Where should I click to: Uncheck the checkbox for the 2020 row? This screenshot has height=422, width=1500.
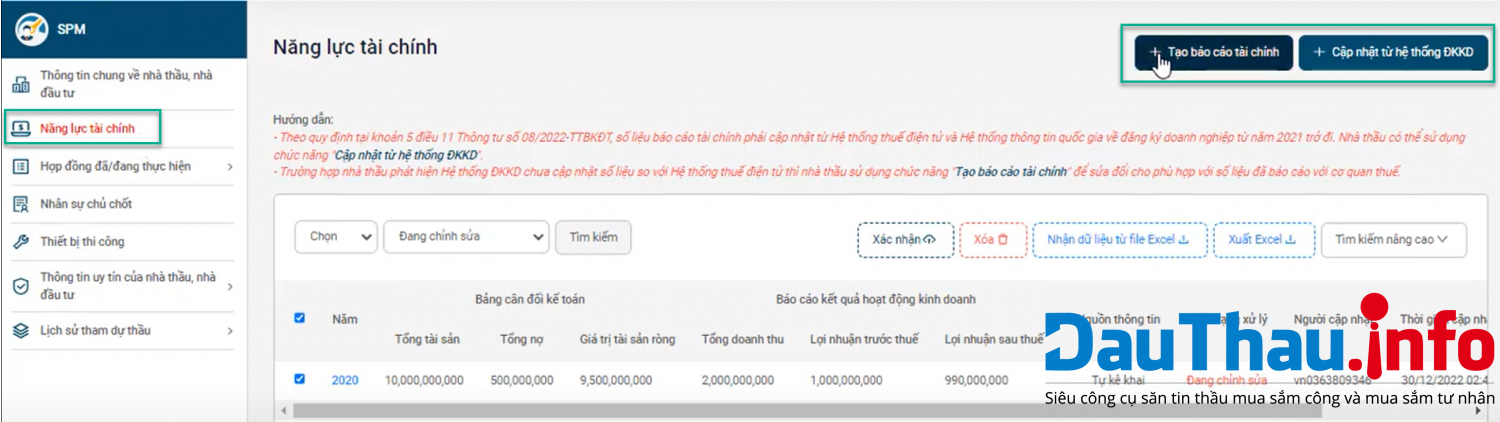300,379
